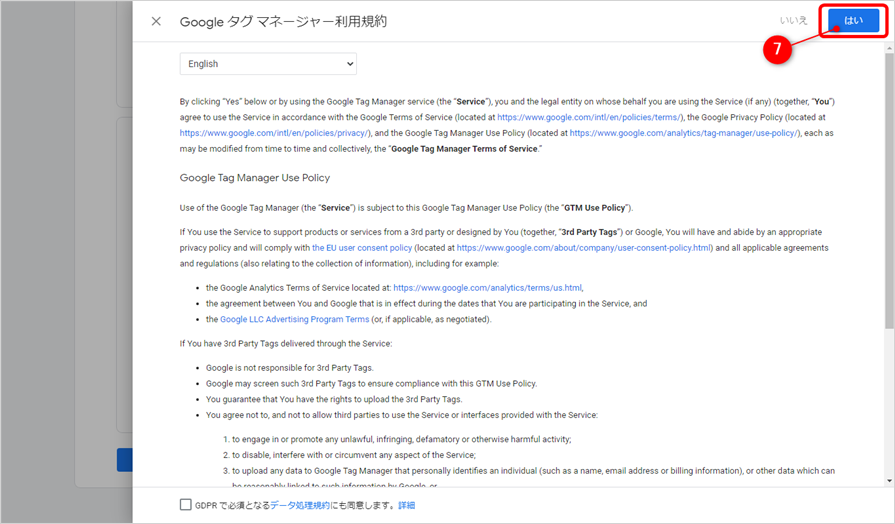Click the Google Tag Manager Use Policy heading
Viewport: 895px width, 524px height.
pos(255,178)
